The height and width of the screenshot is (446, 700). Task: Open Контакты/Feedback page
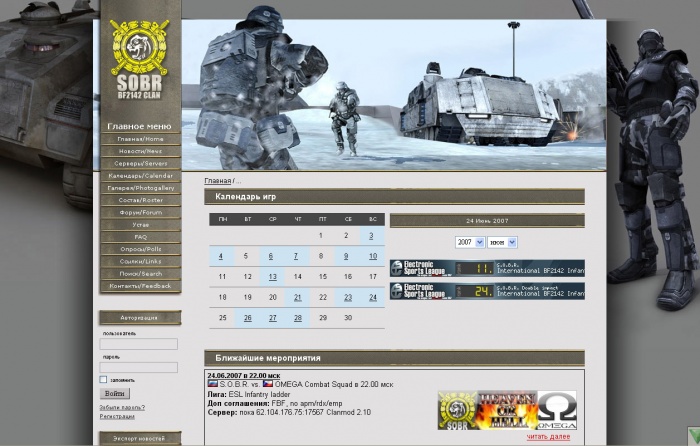click(141, 286)
